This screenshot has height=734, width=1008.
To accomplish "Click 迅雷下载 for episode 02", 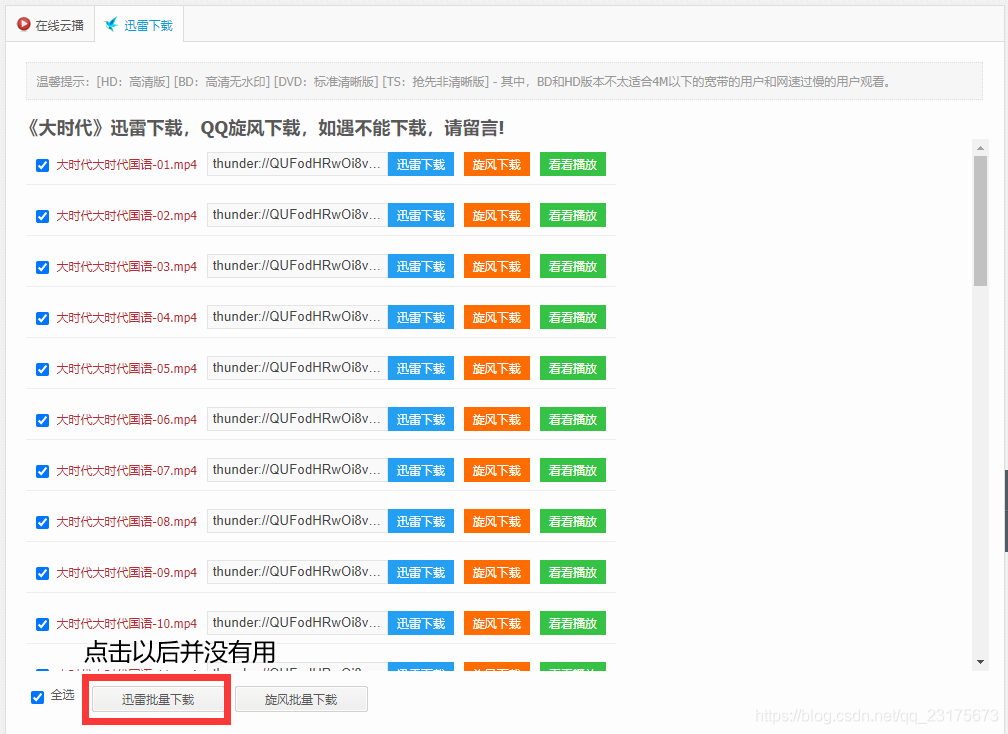I will coord(421,215).
